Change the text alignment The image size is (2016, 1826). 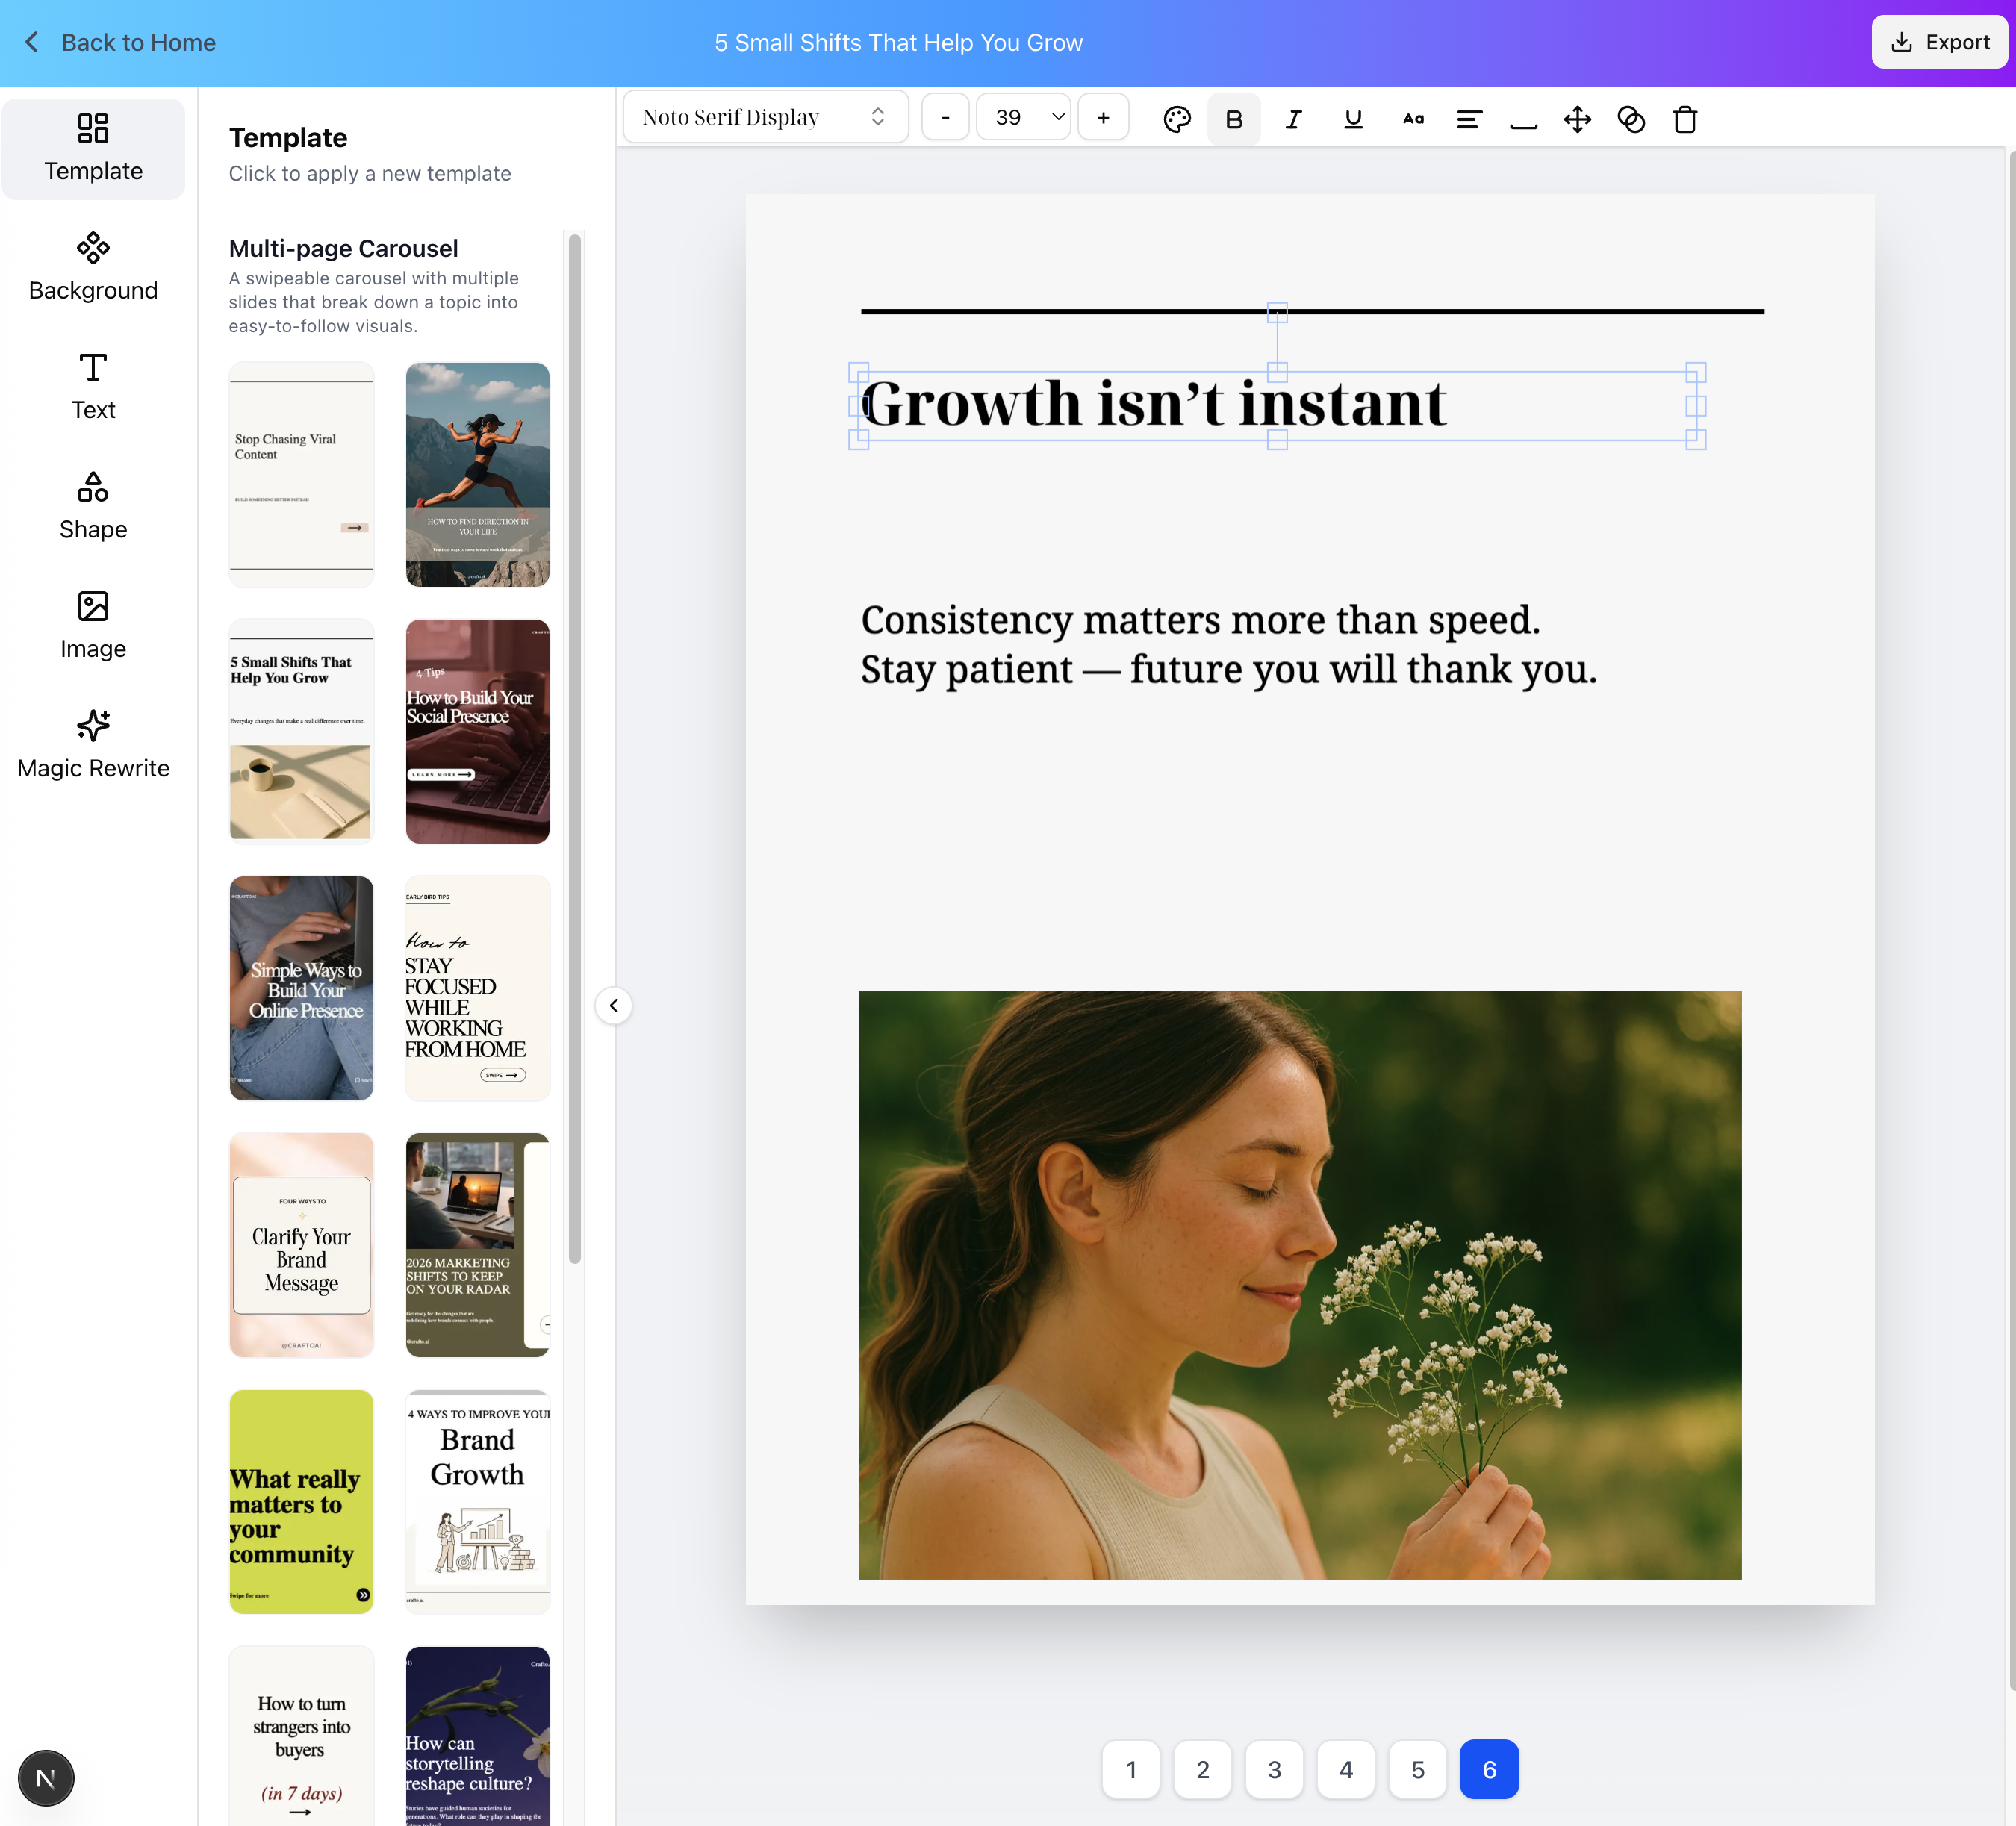[1468, 118]
